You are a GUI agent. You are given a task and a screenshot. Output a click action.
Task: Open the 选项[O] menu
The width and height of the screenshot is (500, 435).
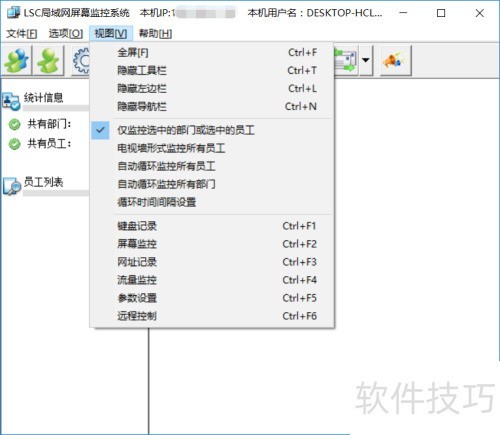pos(66,34)
